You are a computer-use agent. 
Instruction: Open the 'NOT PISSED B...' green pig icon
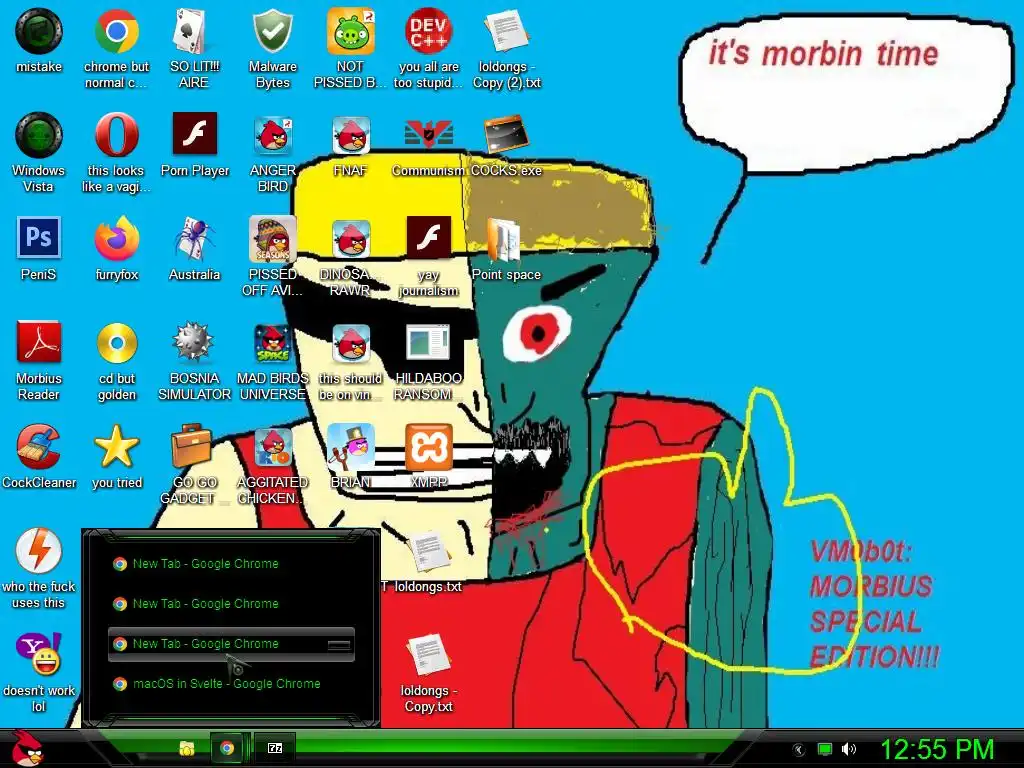350,31
